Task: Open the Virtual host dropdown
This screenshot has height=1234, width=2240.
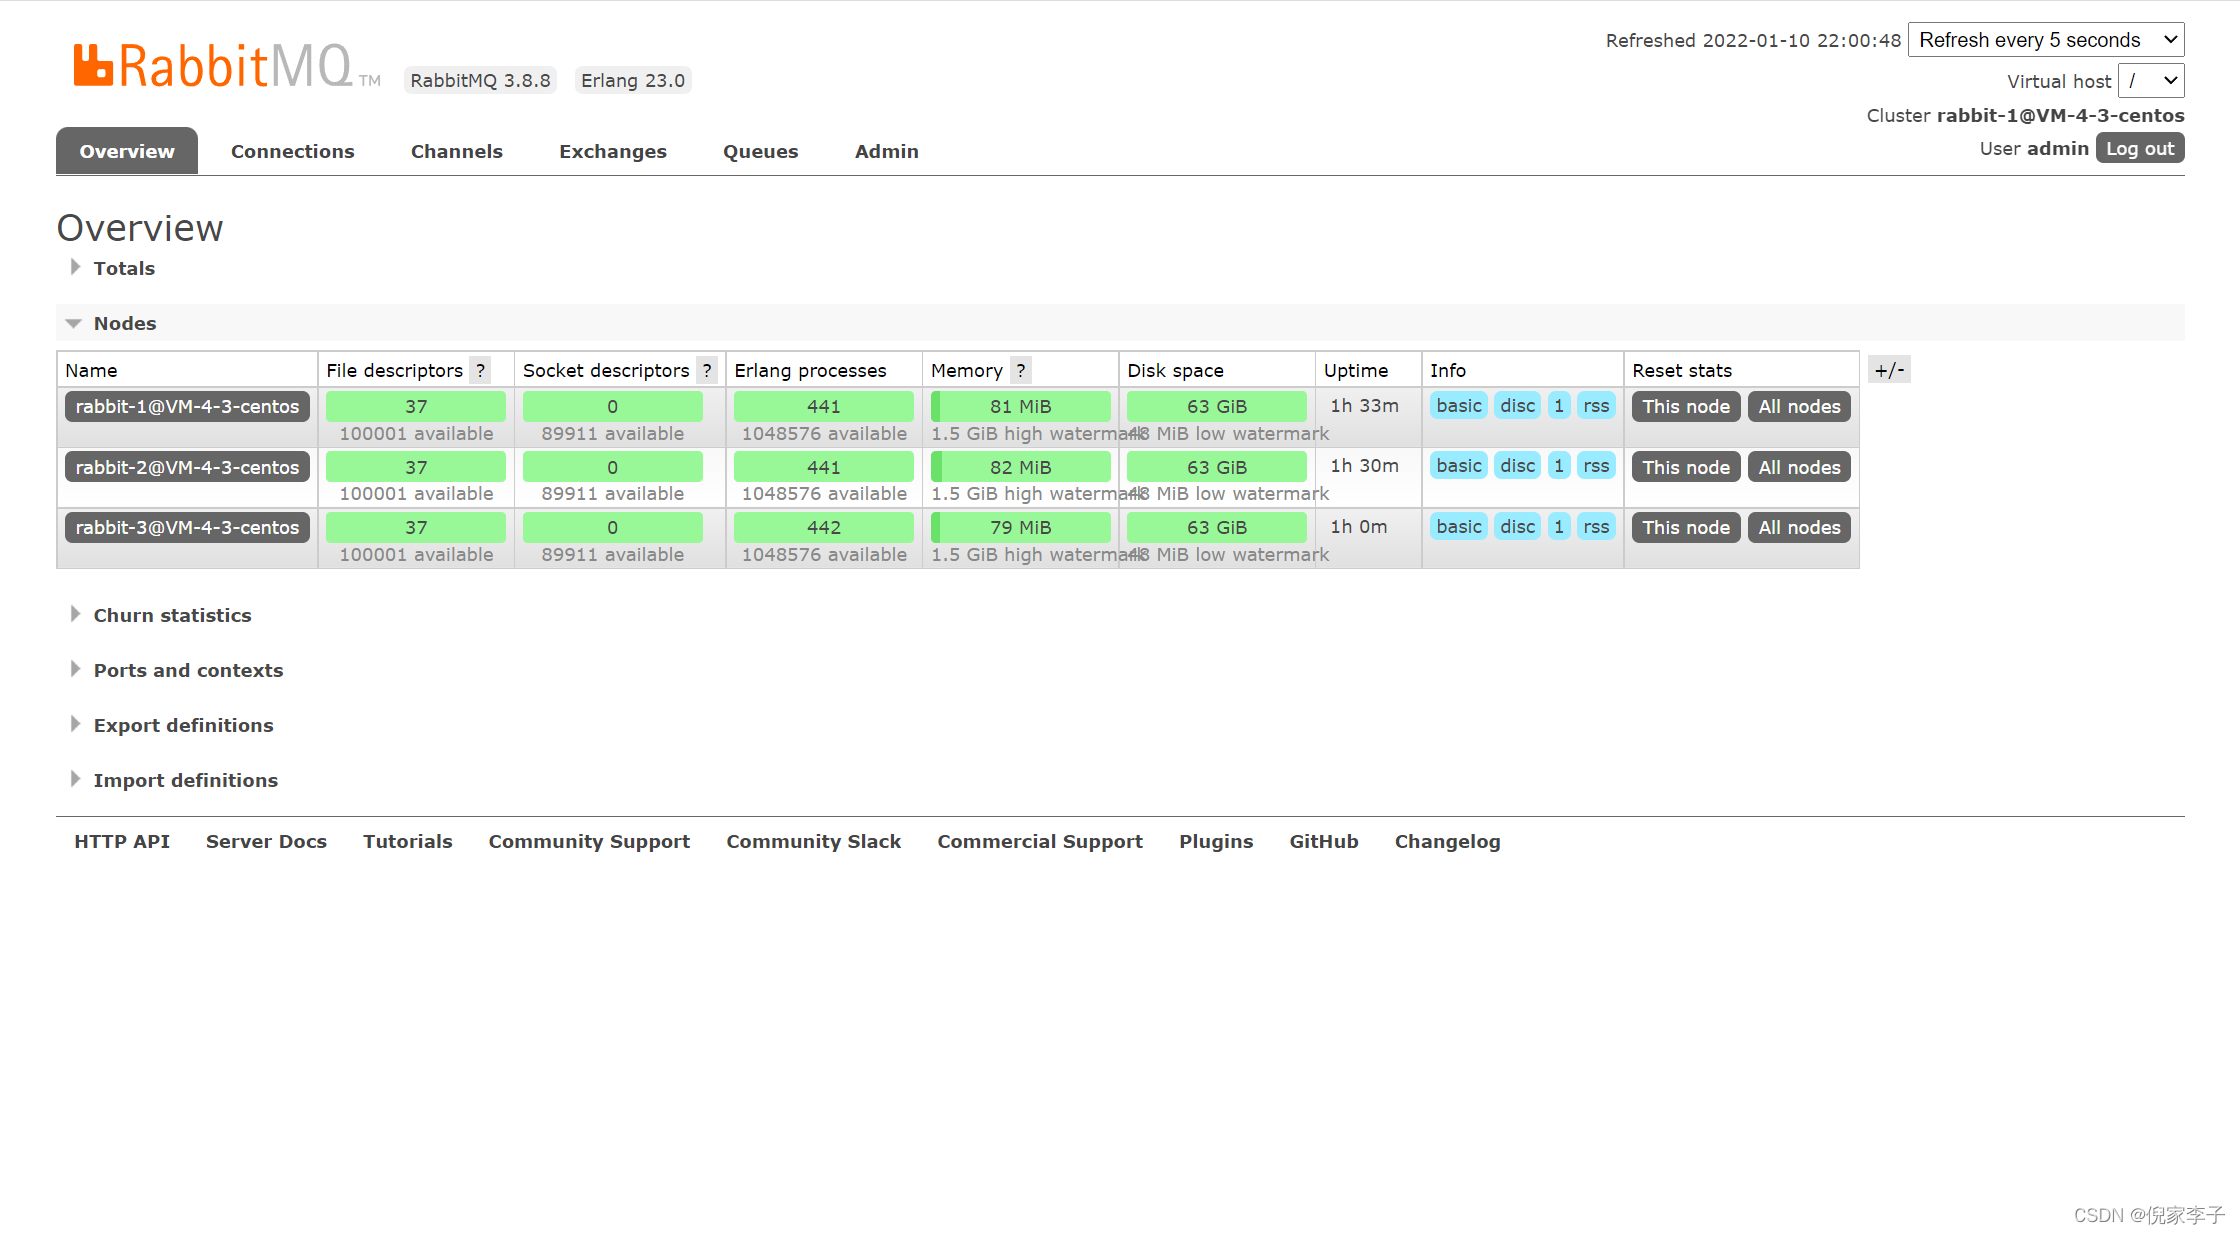Action: point(2151,81)
